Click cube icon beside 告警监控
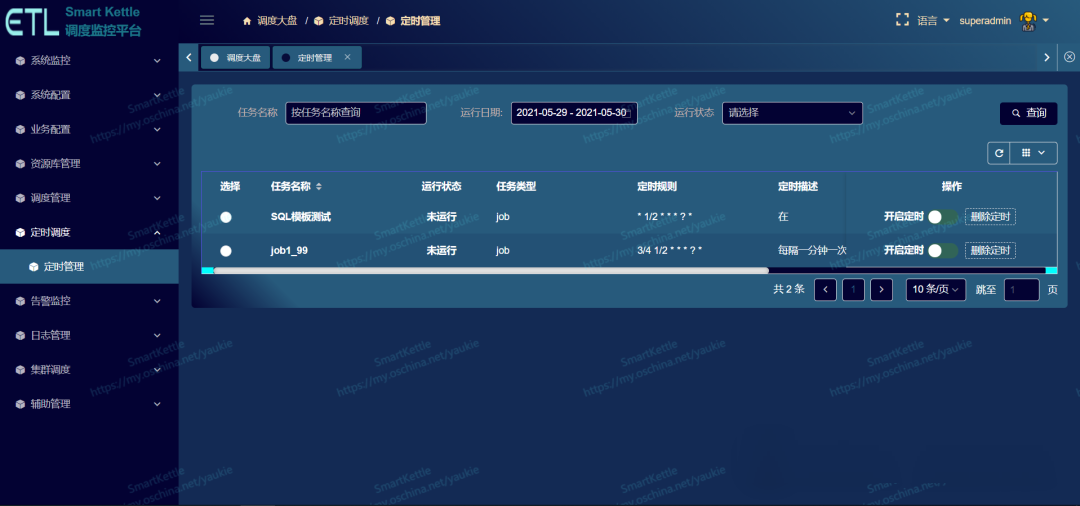The width and height of the screenshot is (1080, 506). [x=20, y=301]
